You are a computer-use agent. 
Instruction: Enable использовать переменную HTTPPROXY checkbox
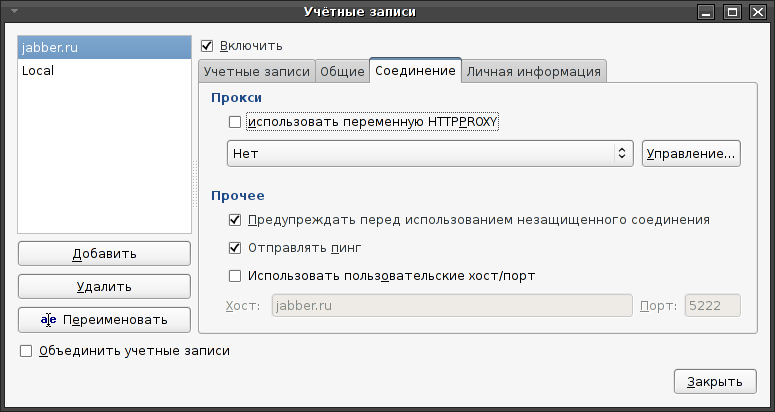[x=235, y=122]
